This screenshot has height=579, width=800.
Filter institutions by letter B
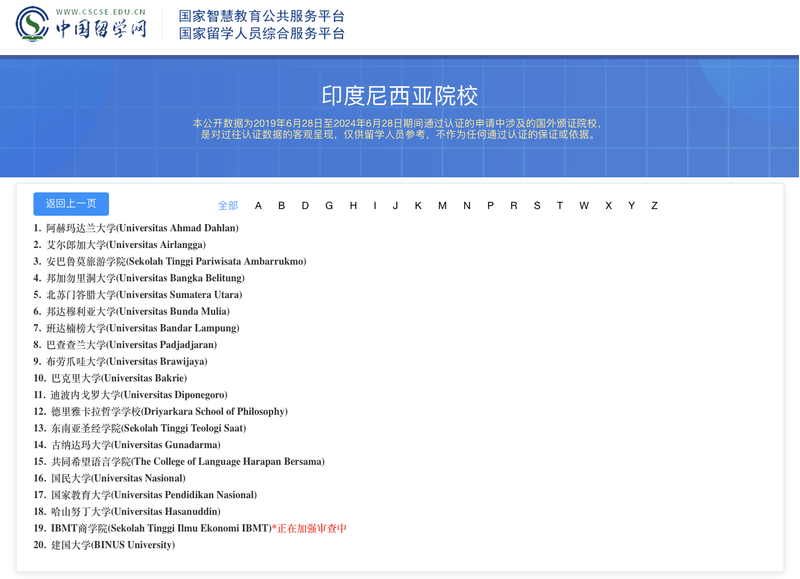tap(281, 206)
